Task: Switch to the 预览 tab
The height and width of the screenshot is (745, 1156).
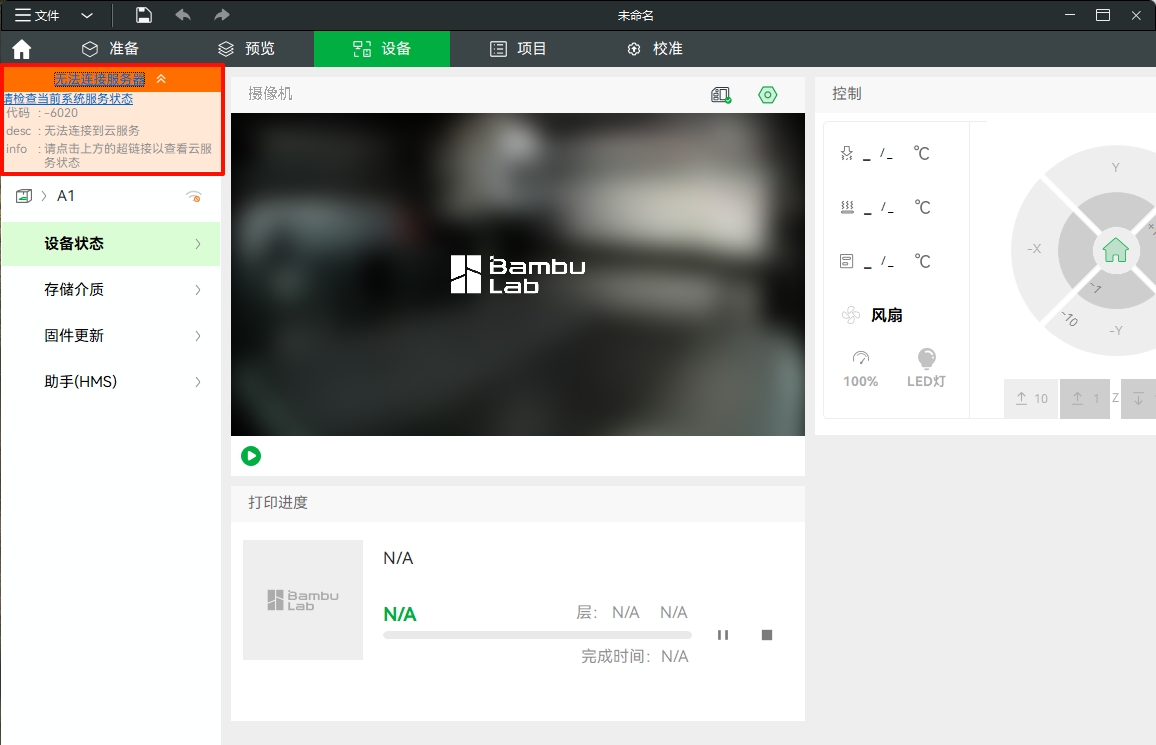Action: (x=246, y=49)
